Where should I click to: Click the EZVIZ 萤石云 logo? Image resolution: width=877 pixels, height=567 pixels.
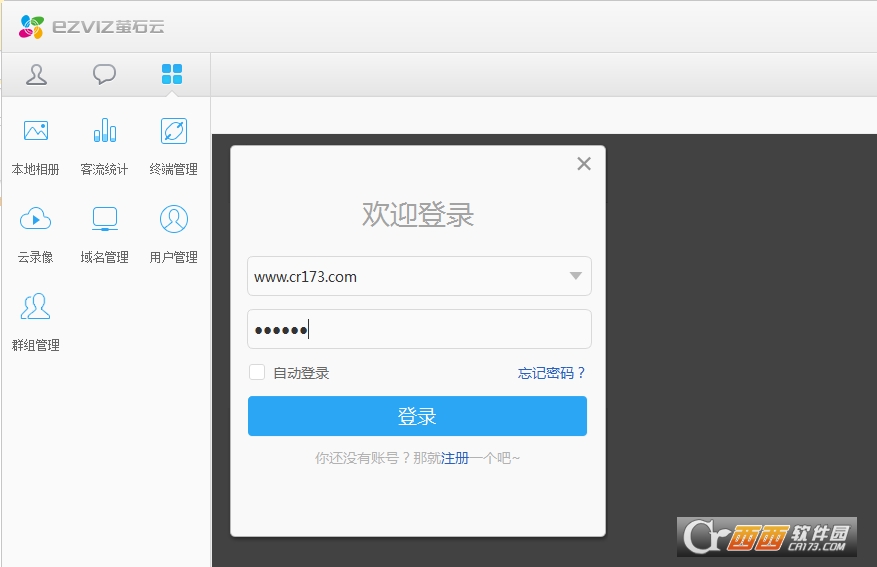[x=91, y=27]
